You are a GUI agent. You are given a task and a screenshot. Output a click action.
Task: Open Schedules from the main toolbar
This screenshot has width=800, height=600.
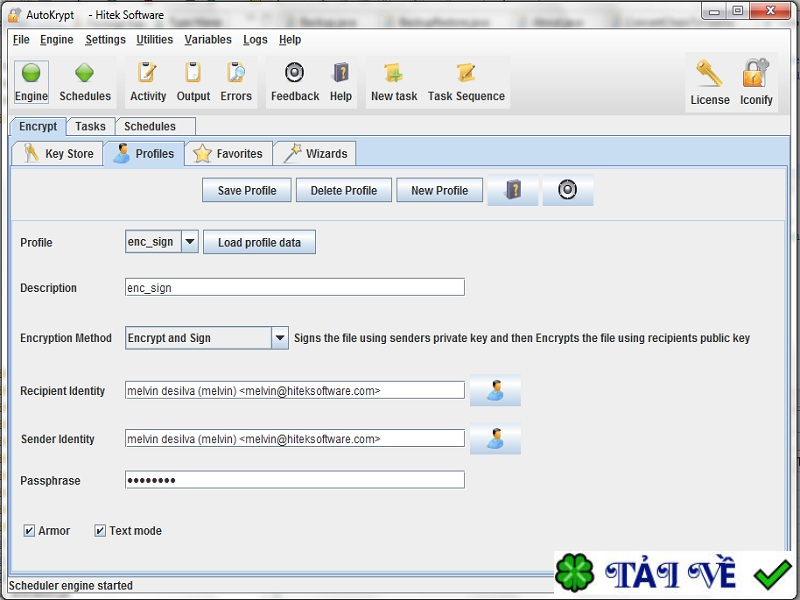(x=85, y=82)
